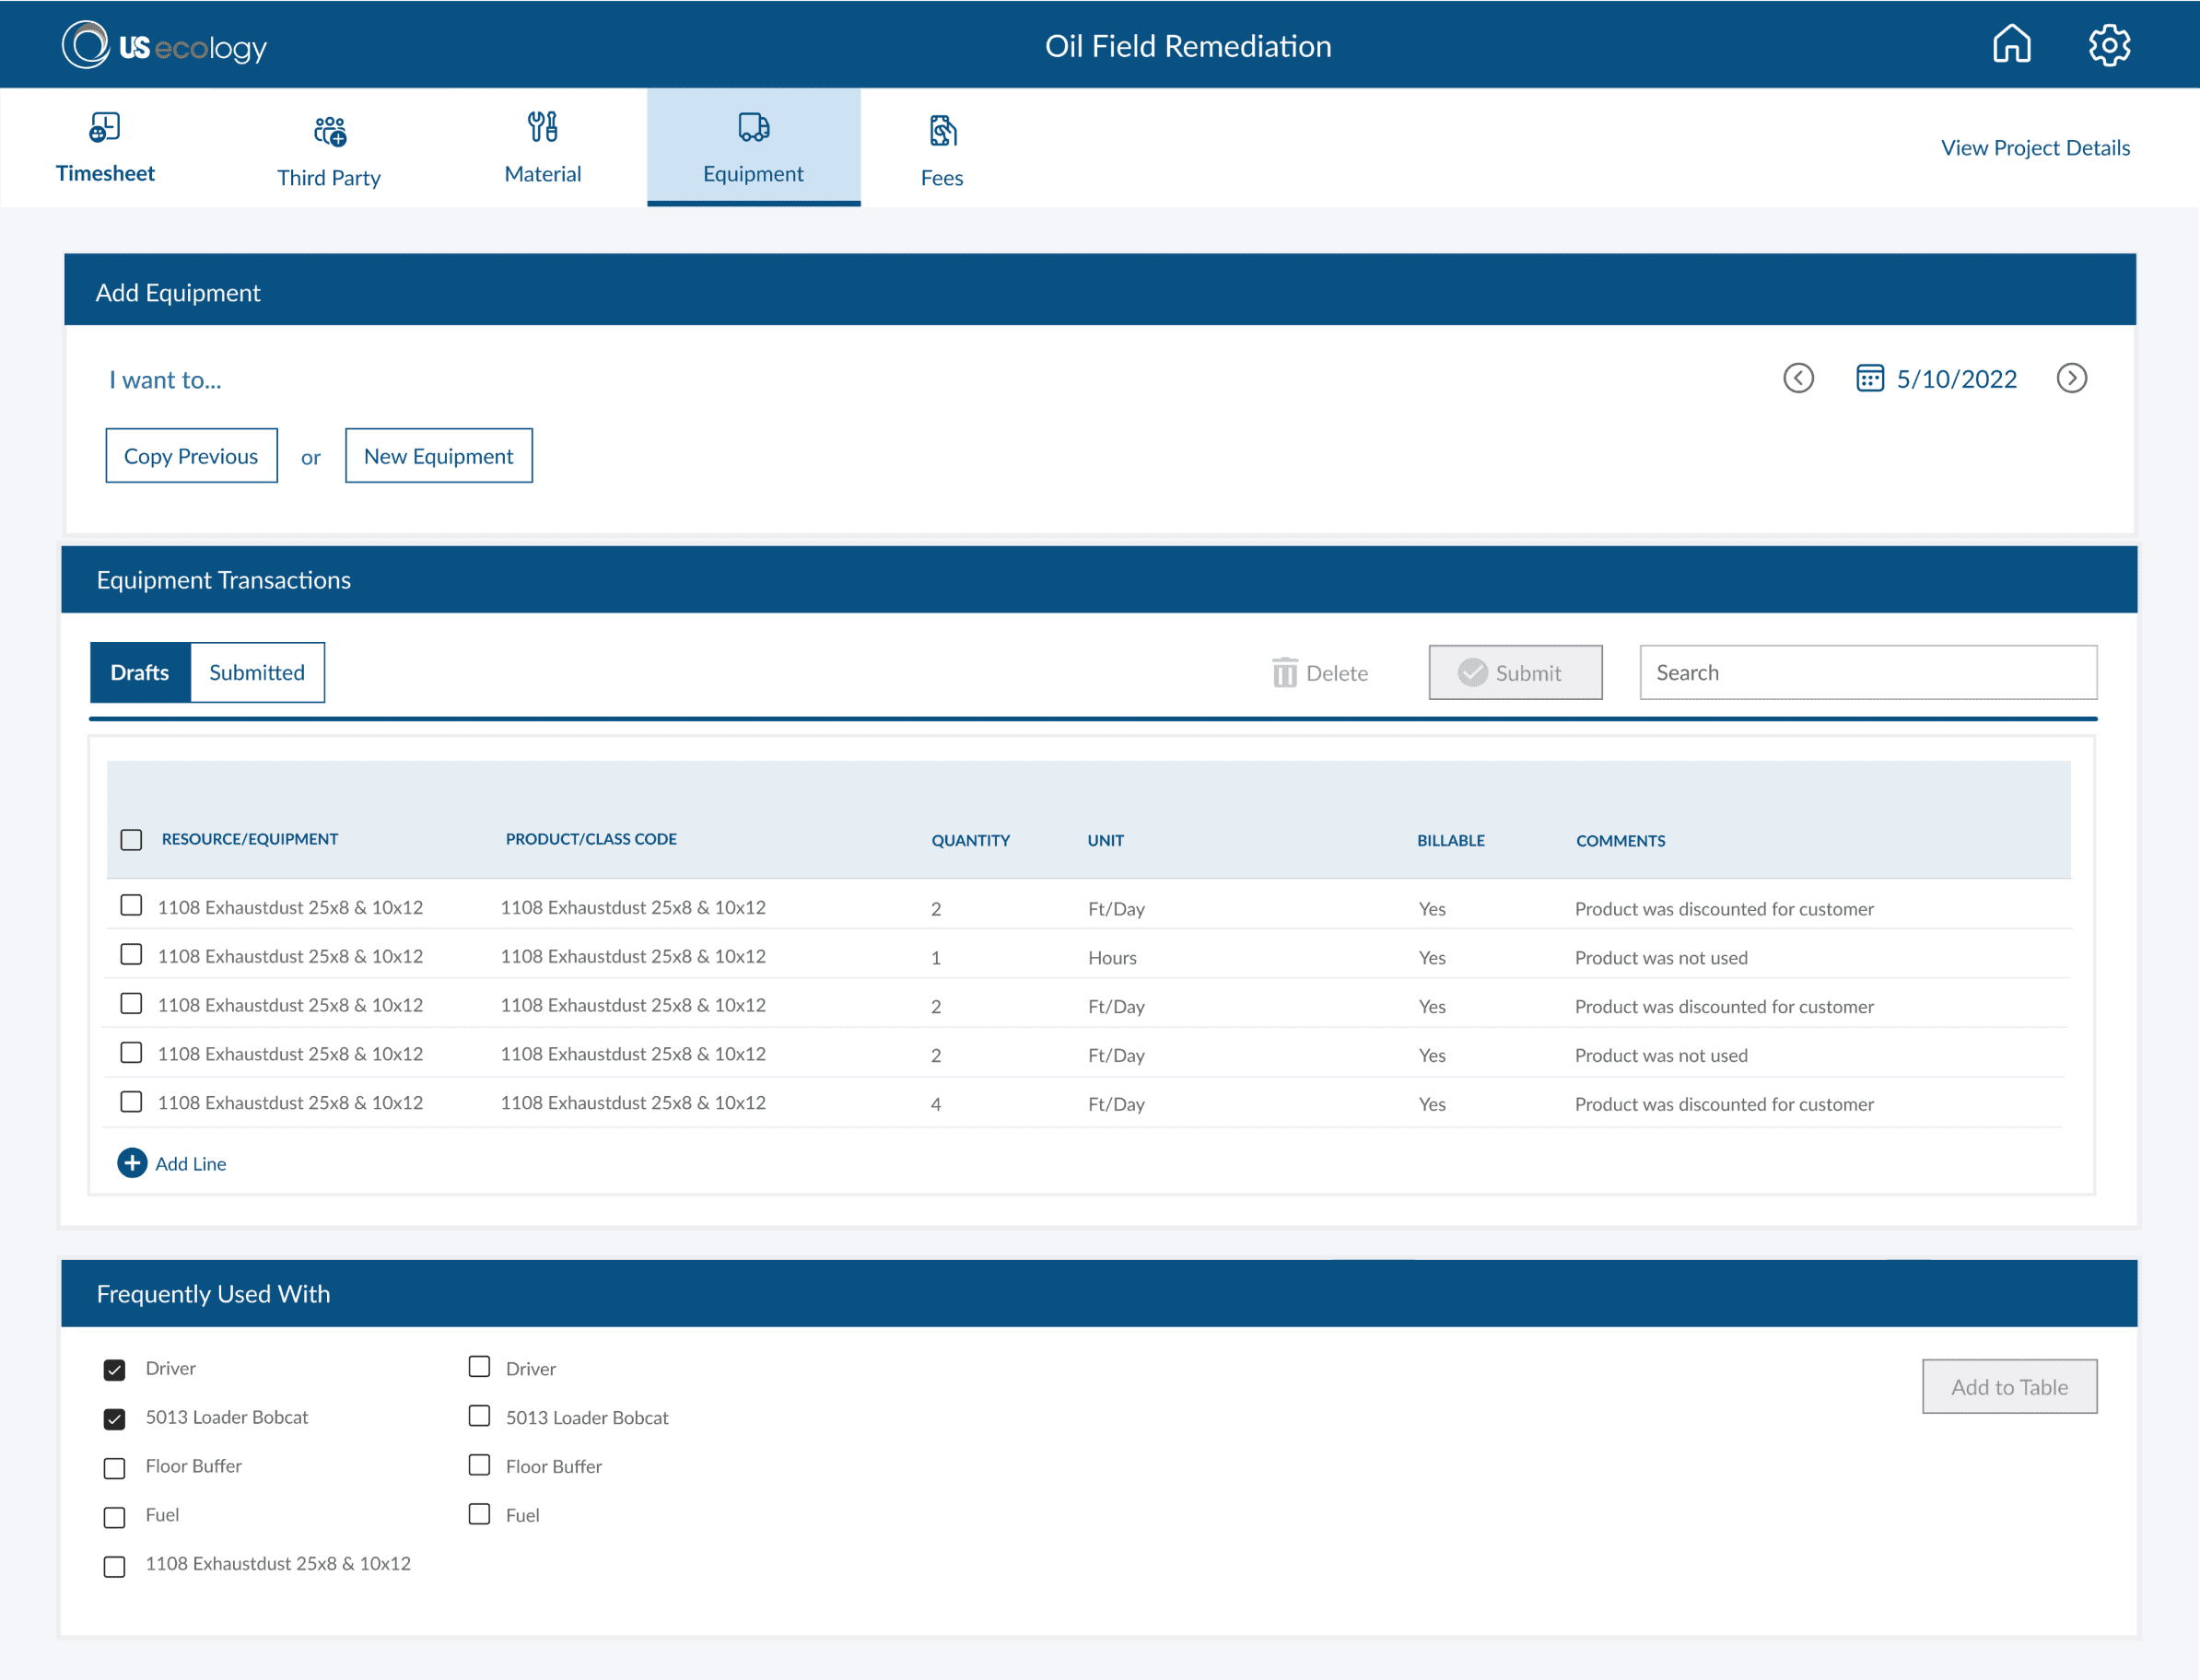Click the Copy Previous button
This screenshot has height=1680, width=2200.
point(191,456)
